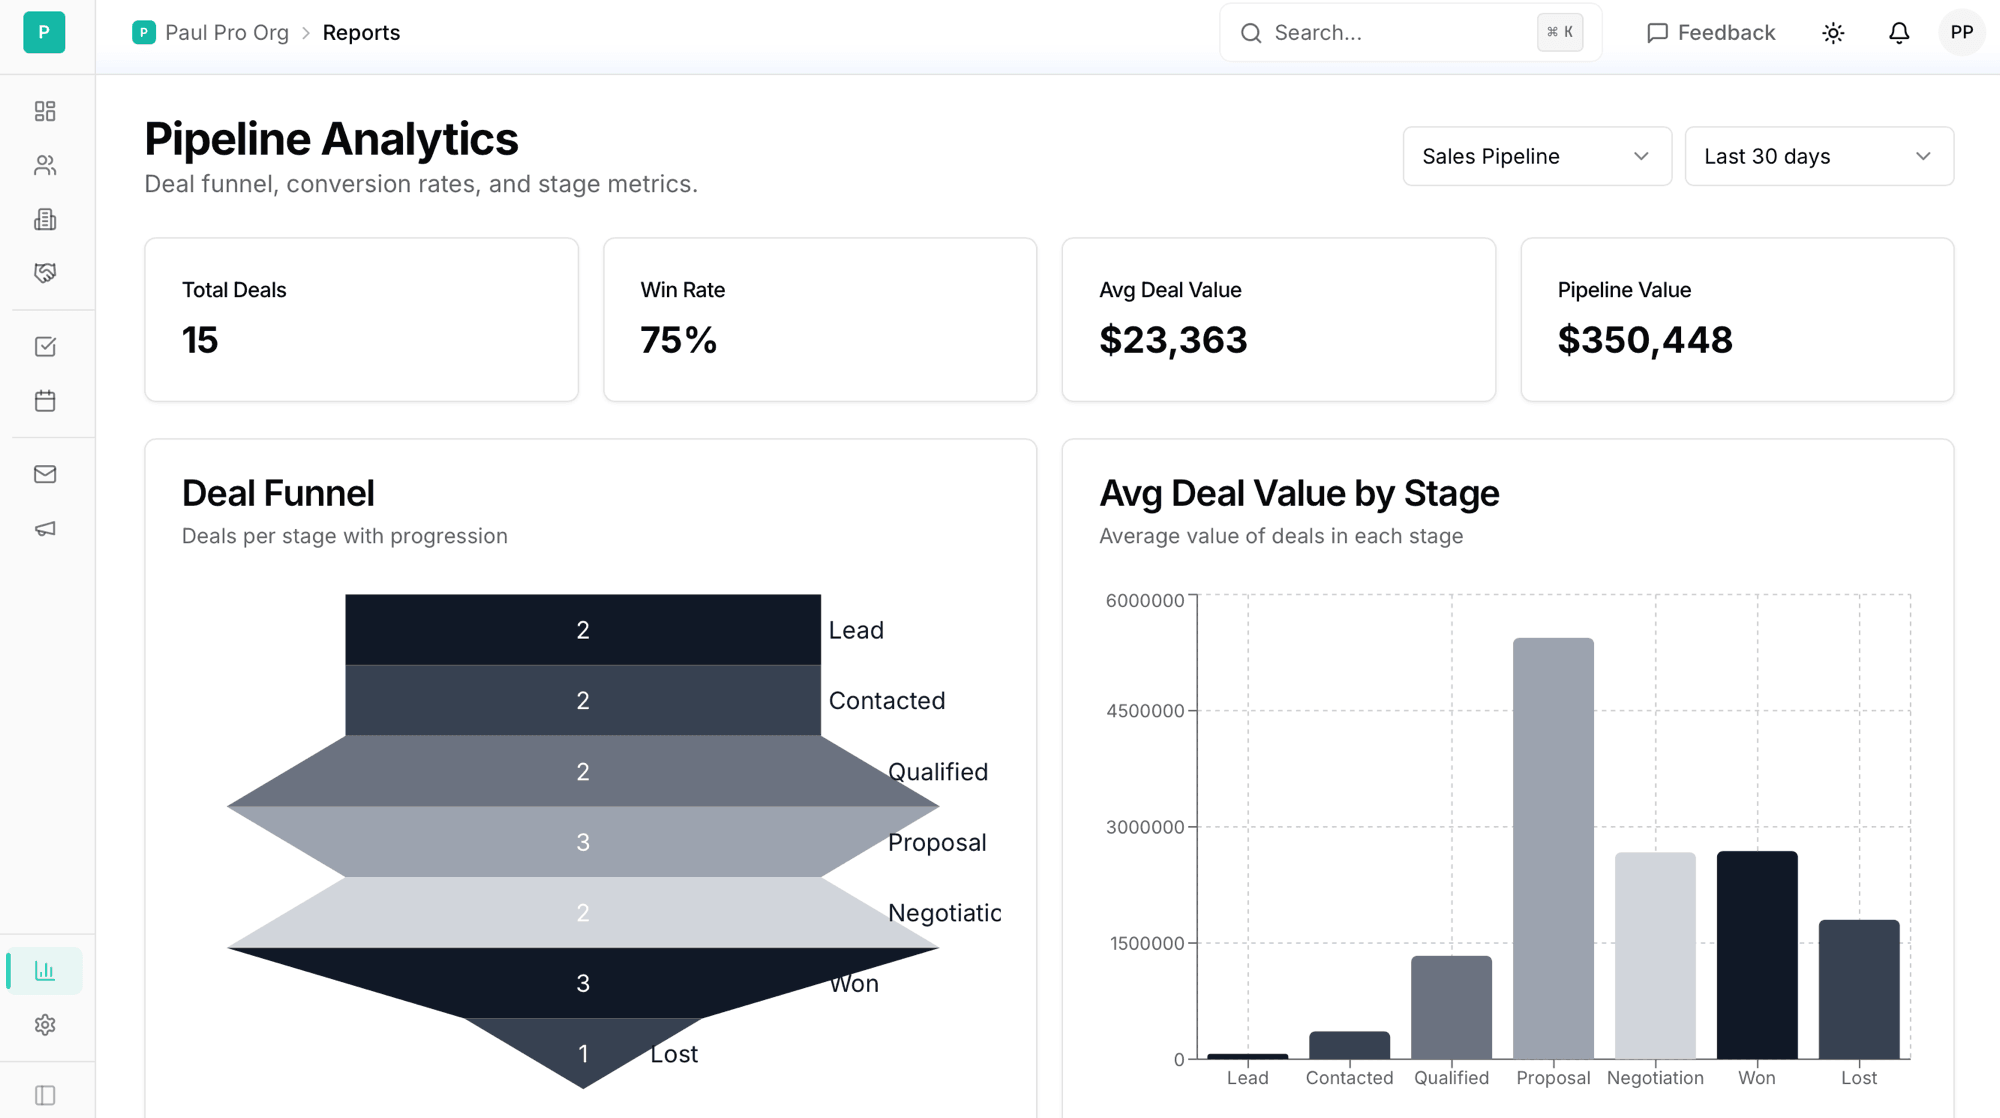This screenshot has height=1118, width=2000.
Task: Collapse the sidebar with panel toggle icon
Action: click(x=45, y=1095)
